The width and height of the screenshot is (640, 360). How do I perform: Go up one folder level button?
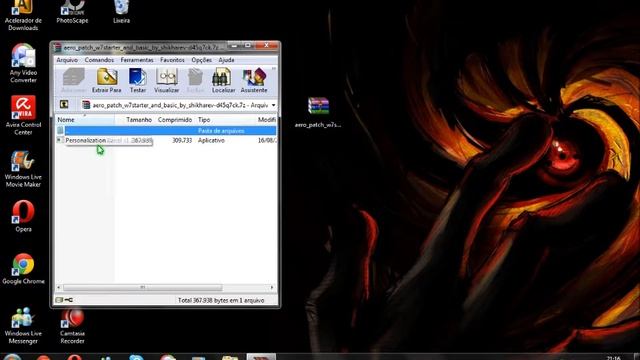tap(64, 104)
